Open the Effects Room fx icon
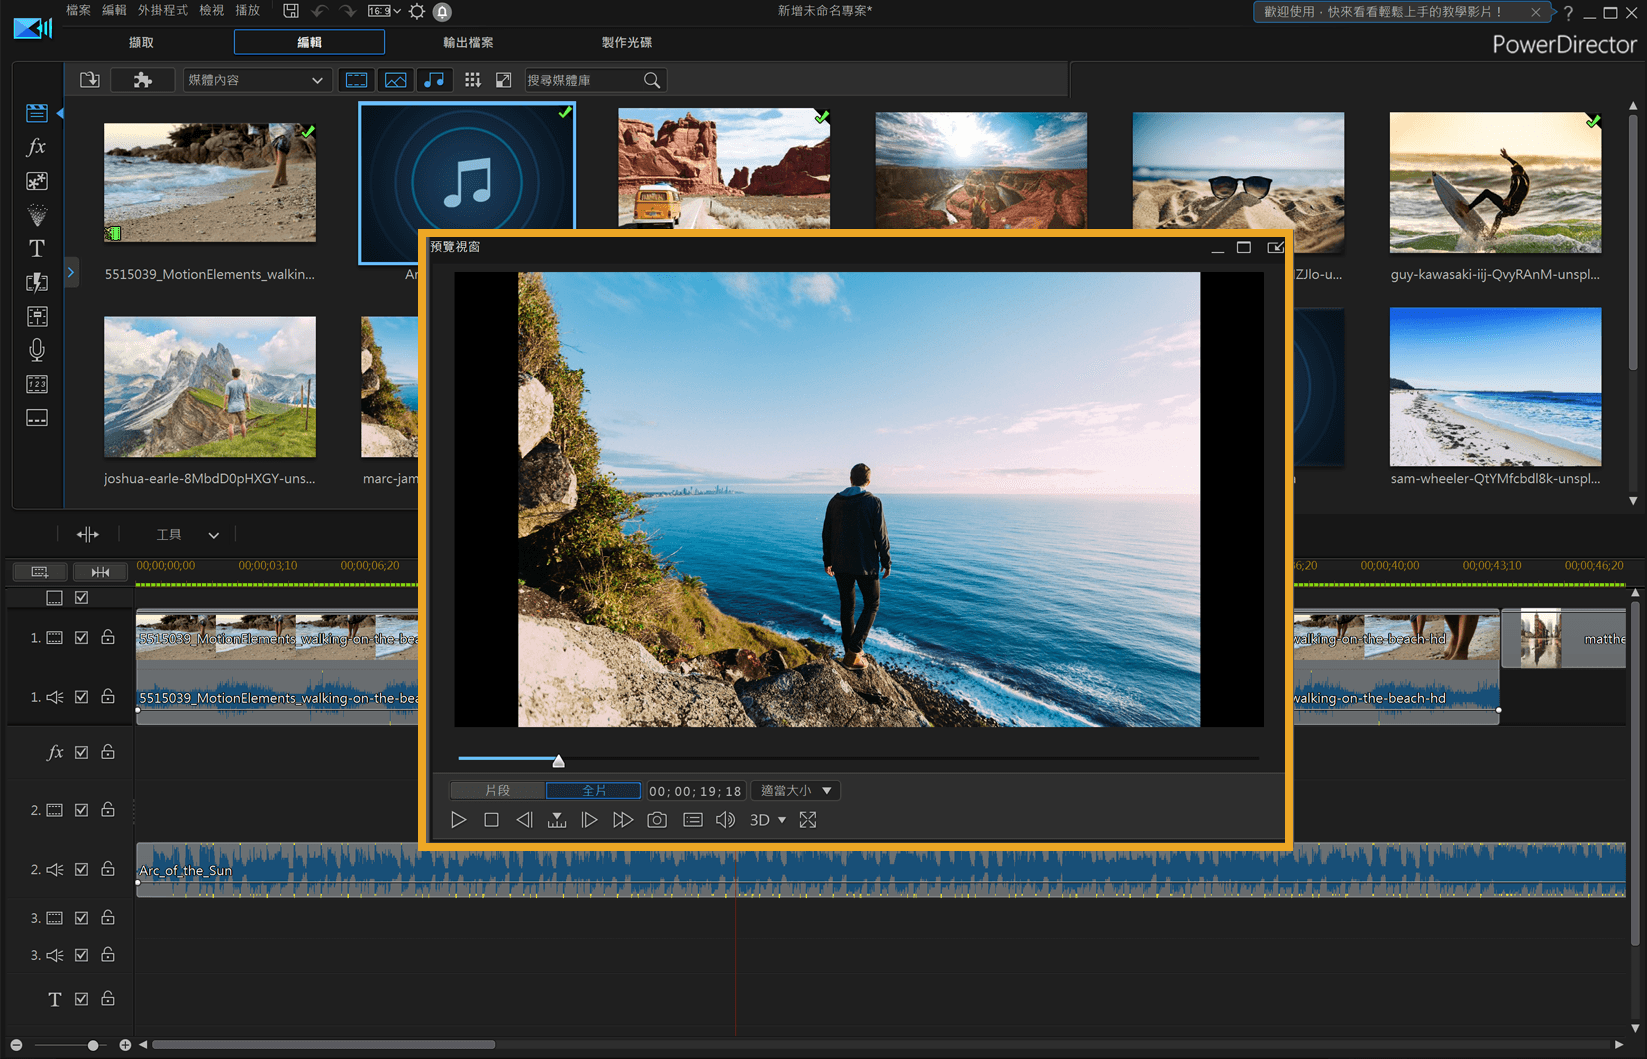 coord(37,147)
